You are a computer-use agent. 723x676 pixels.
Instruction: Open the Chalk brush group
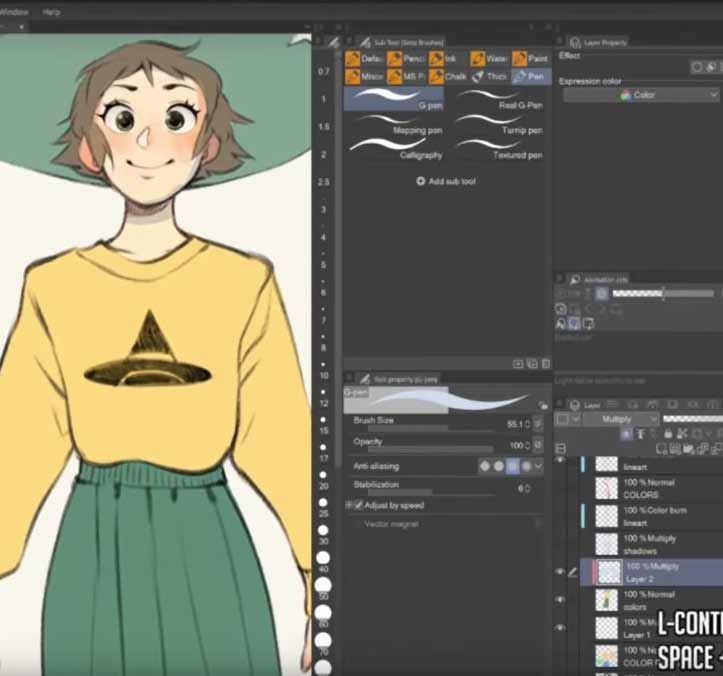pos(448,76)
